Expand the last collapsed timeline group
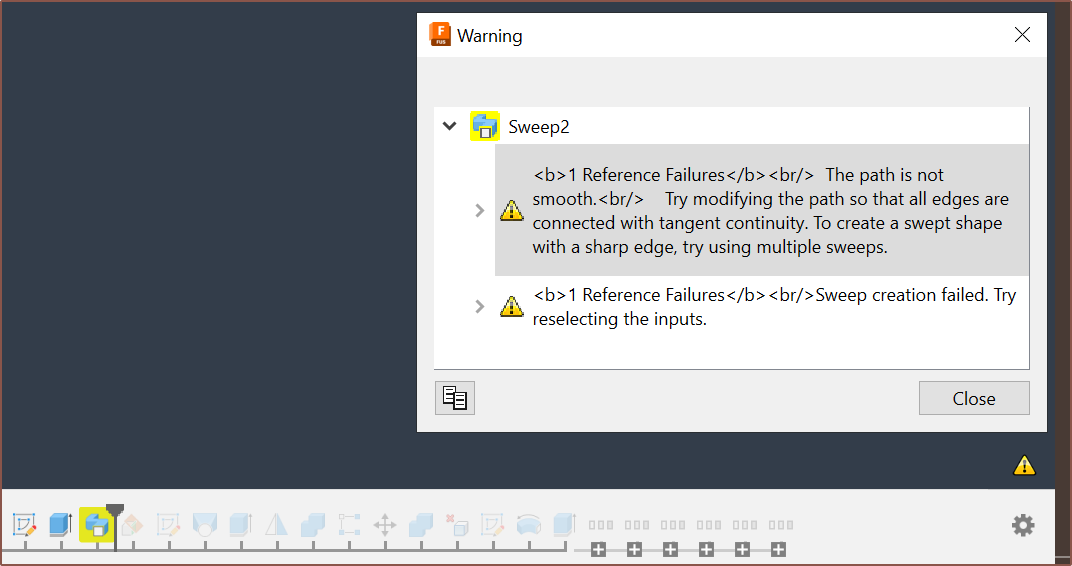 [x=778, y=549]
